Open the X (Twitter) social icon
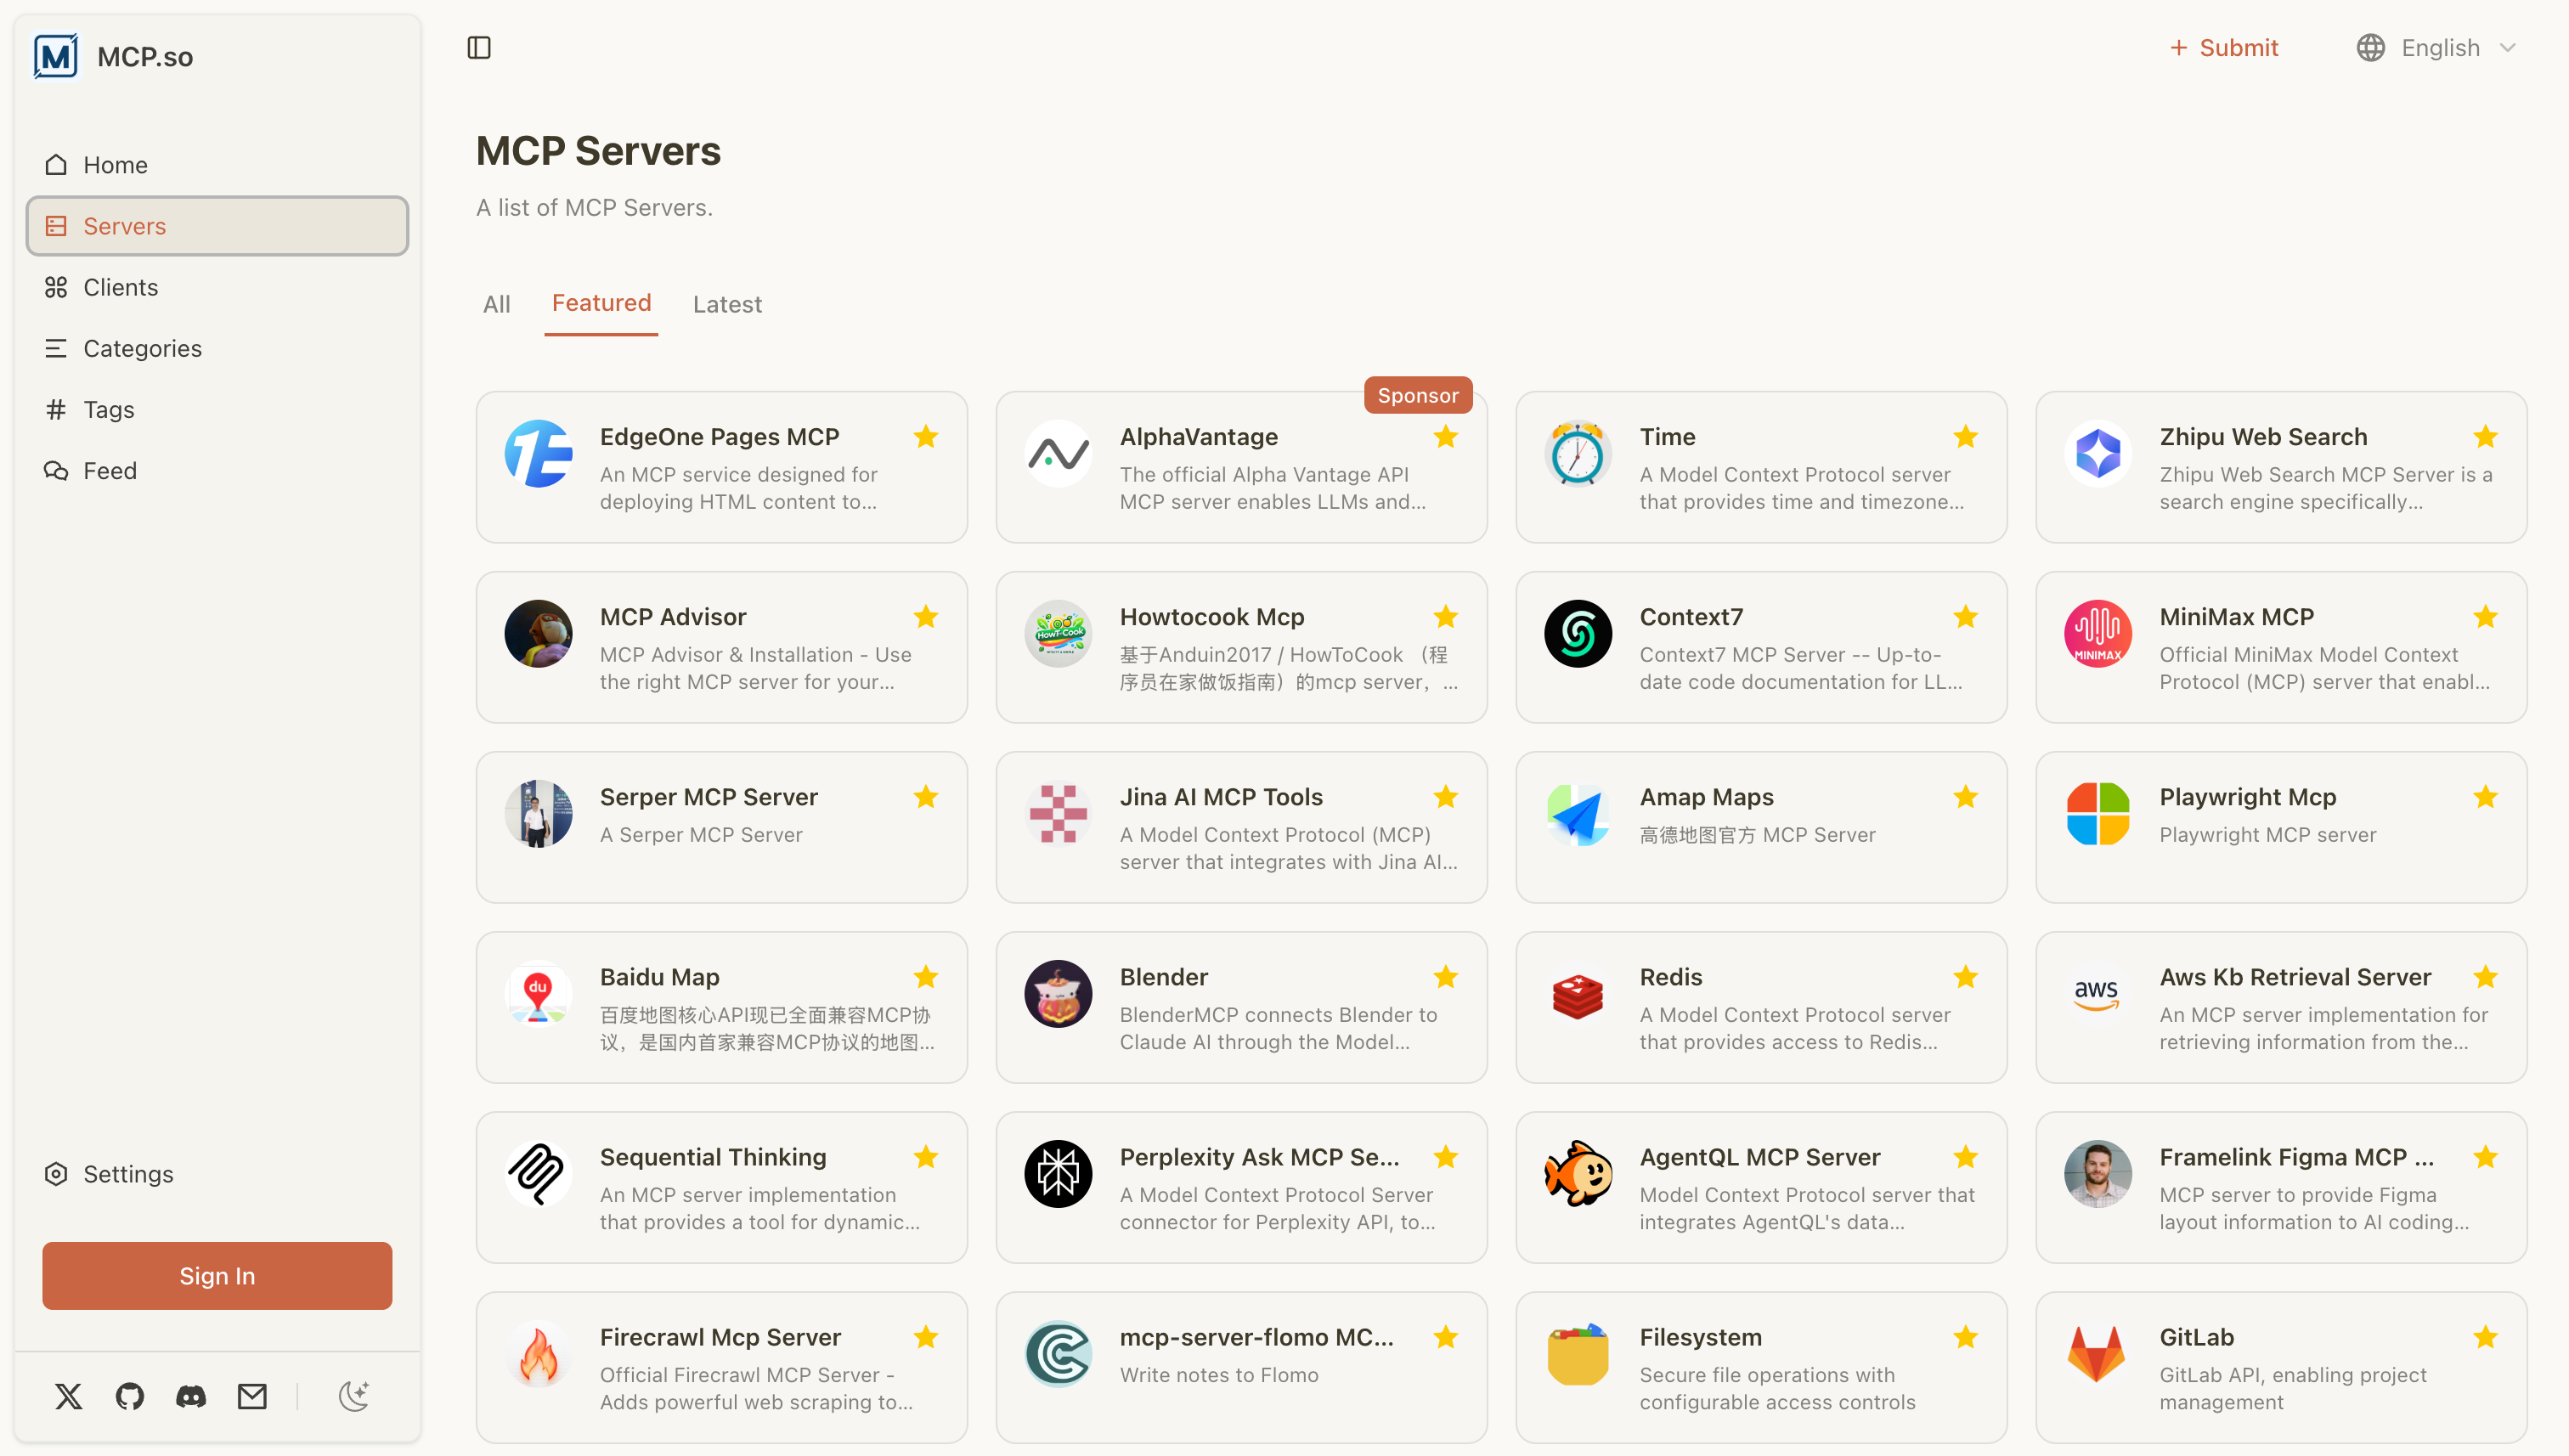The height and width of the screenshot is (1456, 2569). (x=68, y=1395)
